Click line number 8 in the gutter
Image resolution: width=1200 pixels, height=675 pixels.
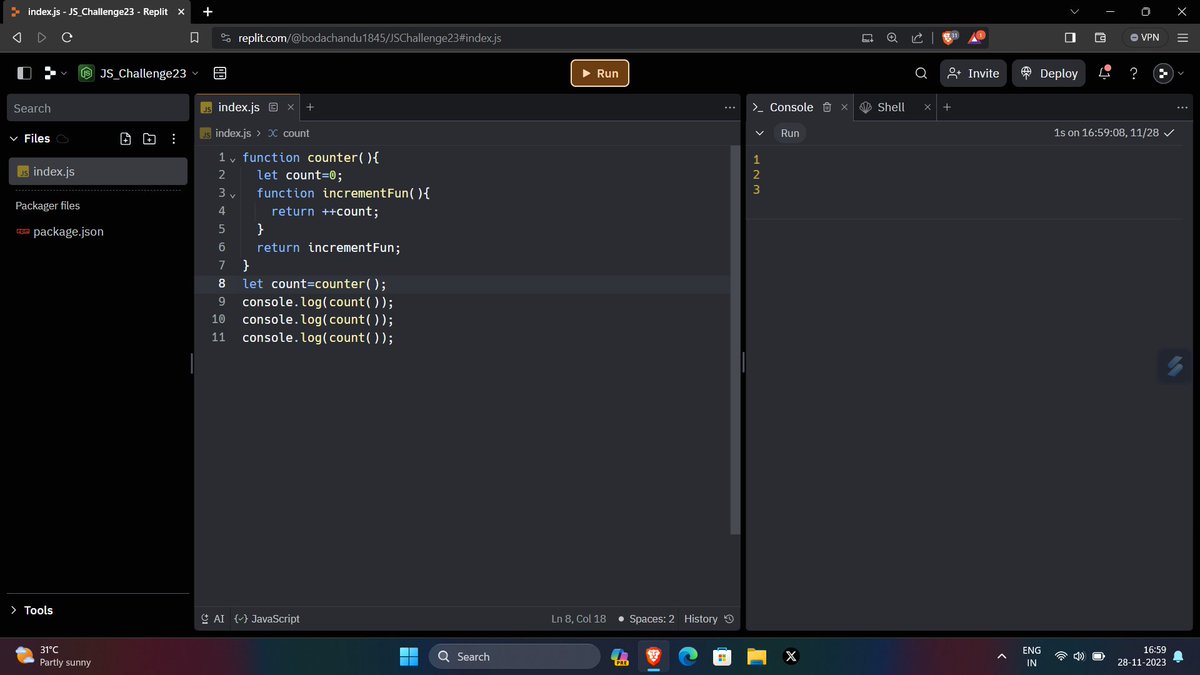tap(222, 284)
